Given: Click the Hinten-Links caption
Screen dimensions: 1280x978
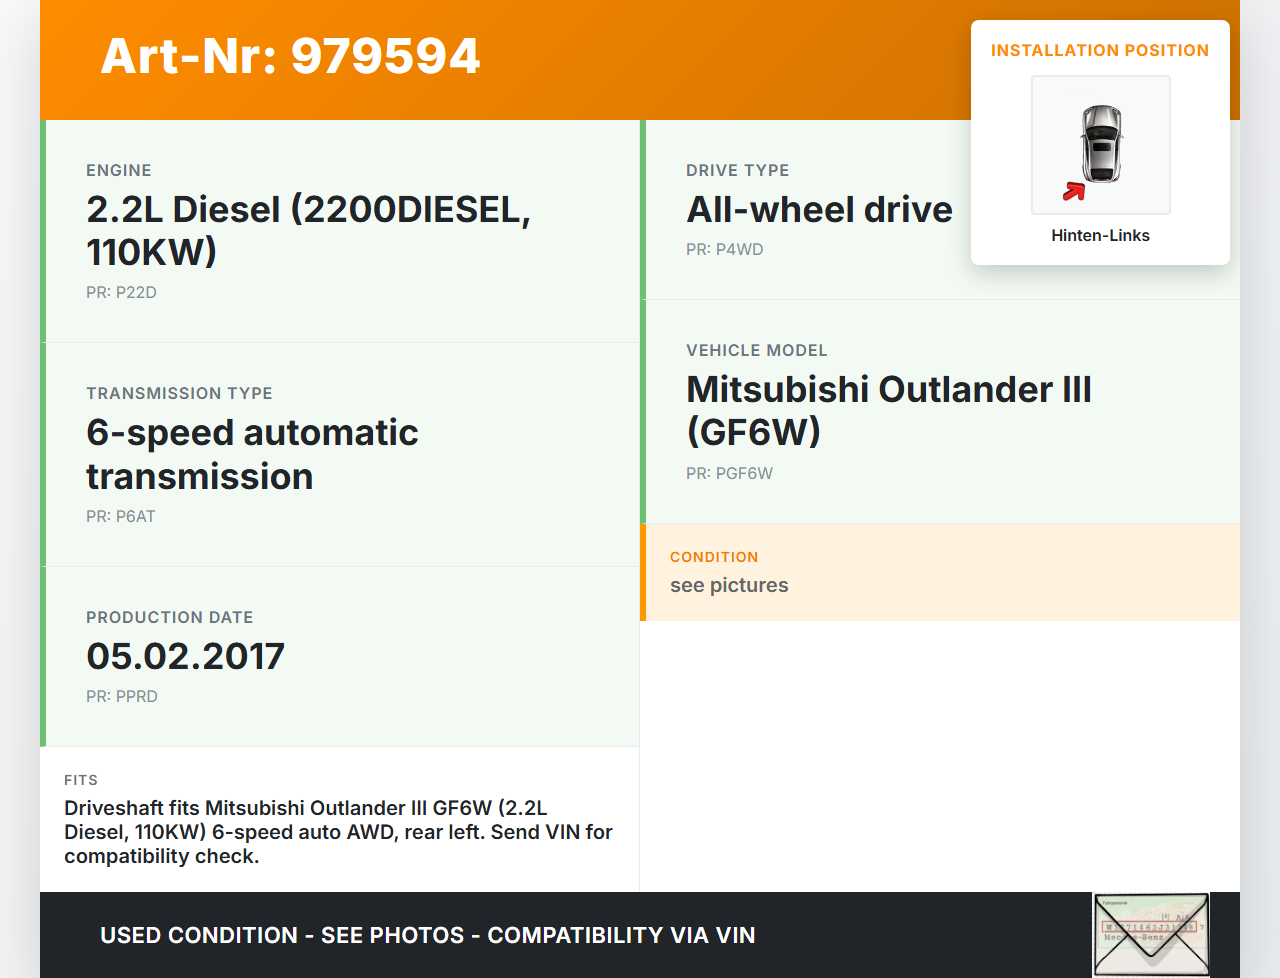Looking at the screenshot, I should point(1100,236).
